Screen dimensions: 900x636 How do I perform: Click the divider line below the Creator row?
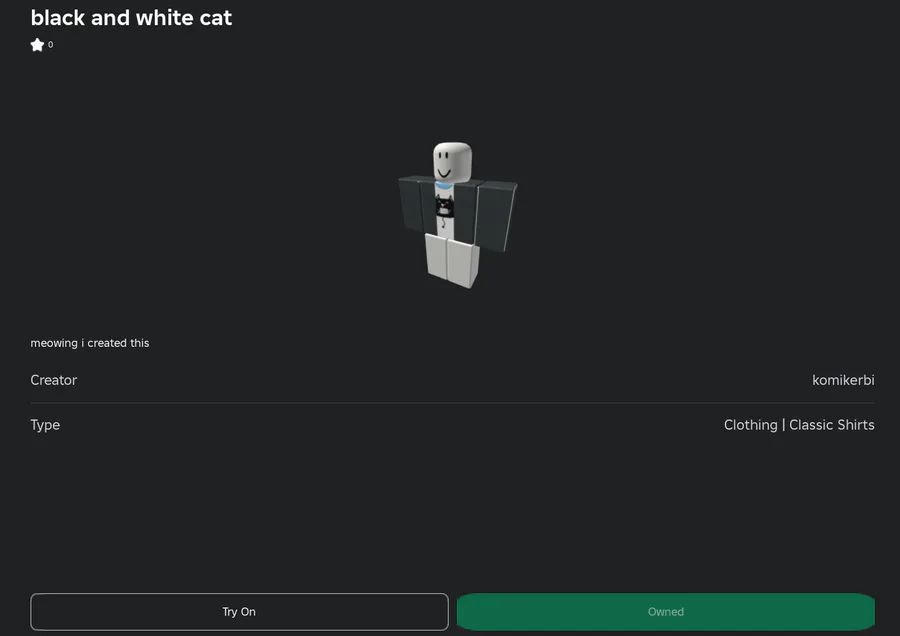(x=452, y=402)
